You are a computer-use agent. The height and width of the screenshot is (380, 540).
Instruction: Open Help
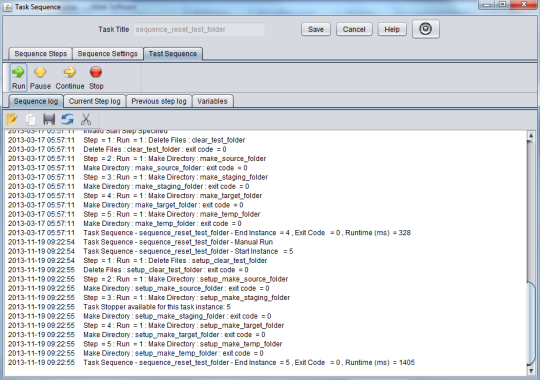coord(392,29)
